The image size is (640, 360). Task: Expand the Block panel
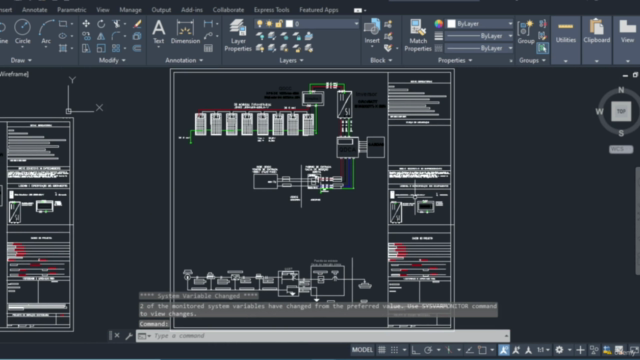point(381,60)
